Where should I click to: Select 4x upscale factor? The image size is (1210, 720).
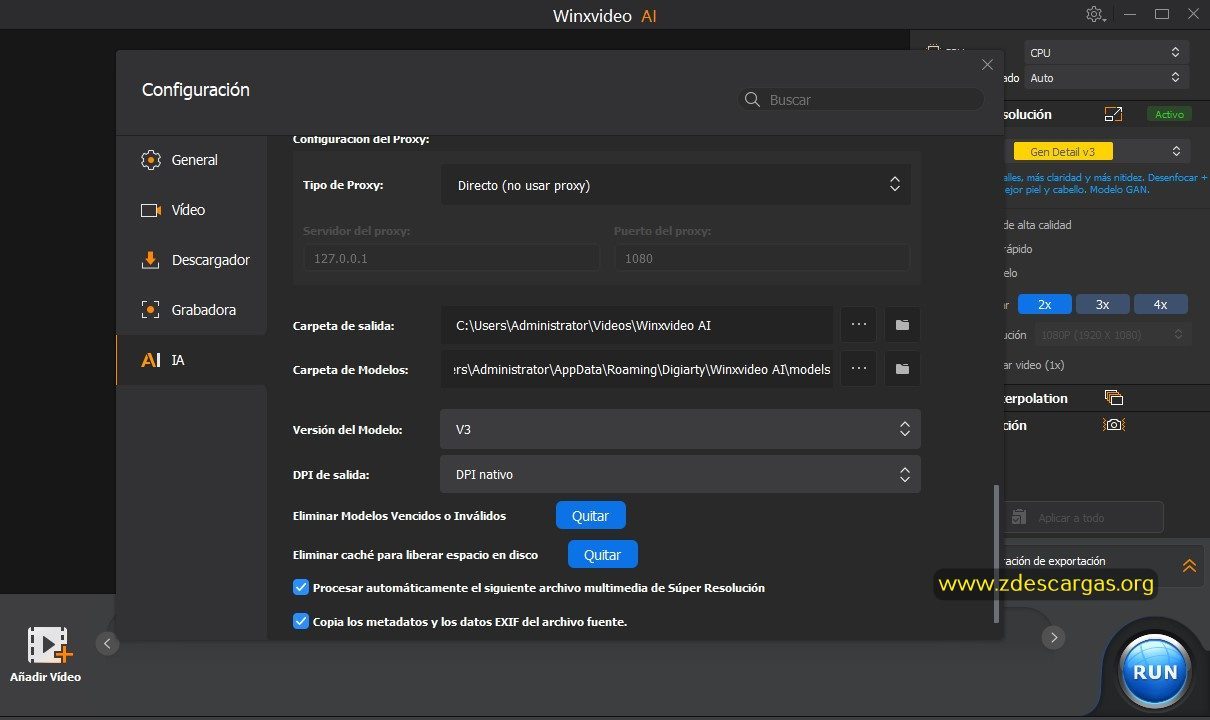coord(1160,304)
